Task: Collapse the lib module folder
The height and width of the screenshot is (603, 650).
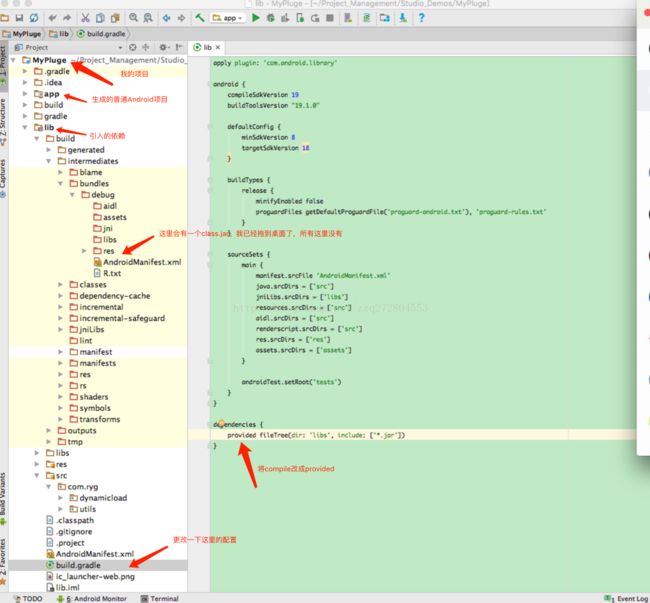Action: pos(25,127)
